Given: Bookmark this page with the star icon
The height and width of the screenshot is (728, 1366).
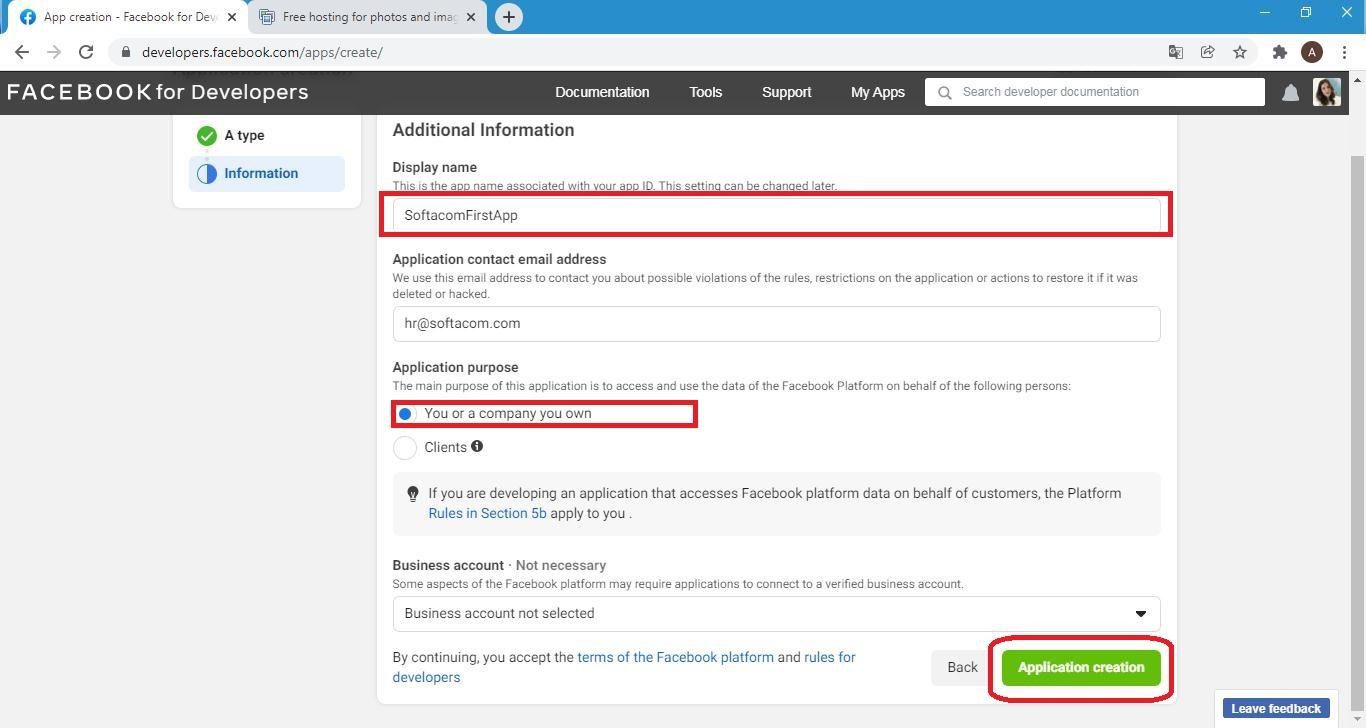Looking at the screenshot, I should pyautogui.click(x=1240, y=52).
